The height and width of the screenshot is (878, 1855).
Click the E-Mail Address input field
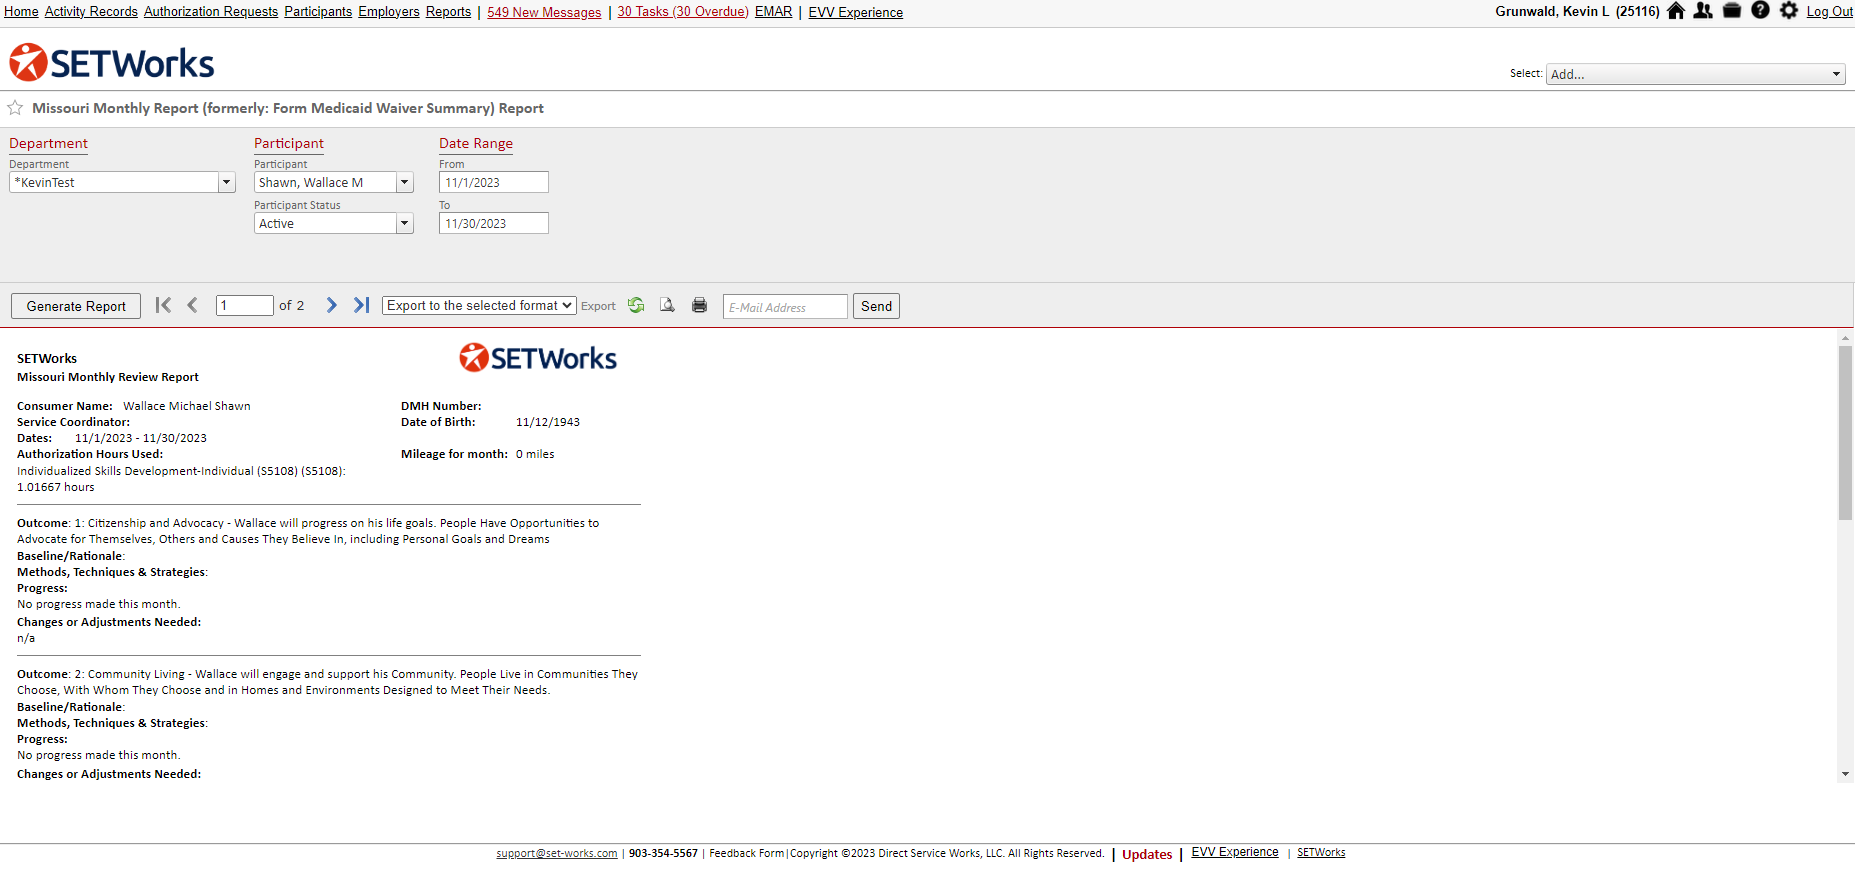(785, 307)
